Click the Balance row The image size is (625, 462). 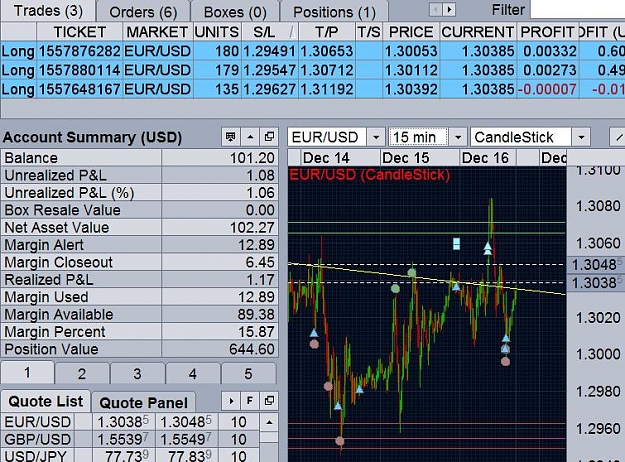(x=140, y=158)
